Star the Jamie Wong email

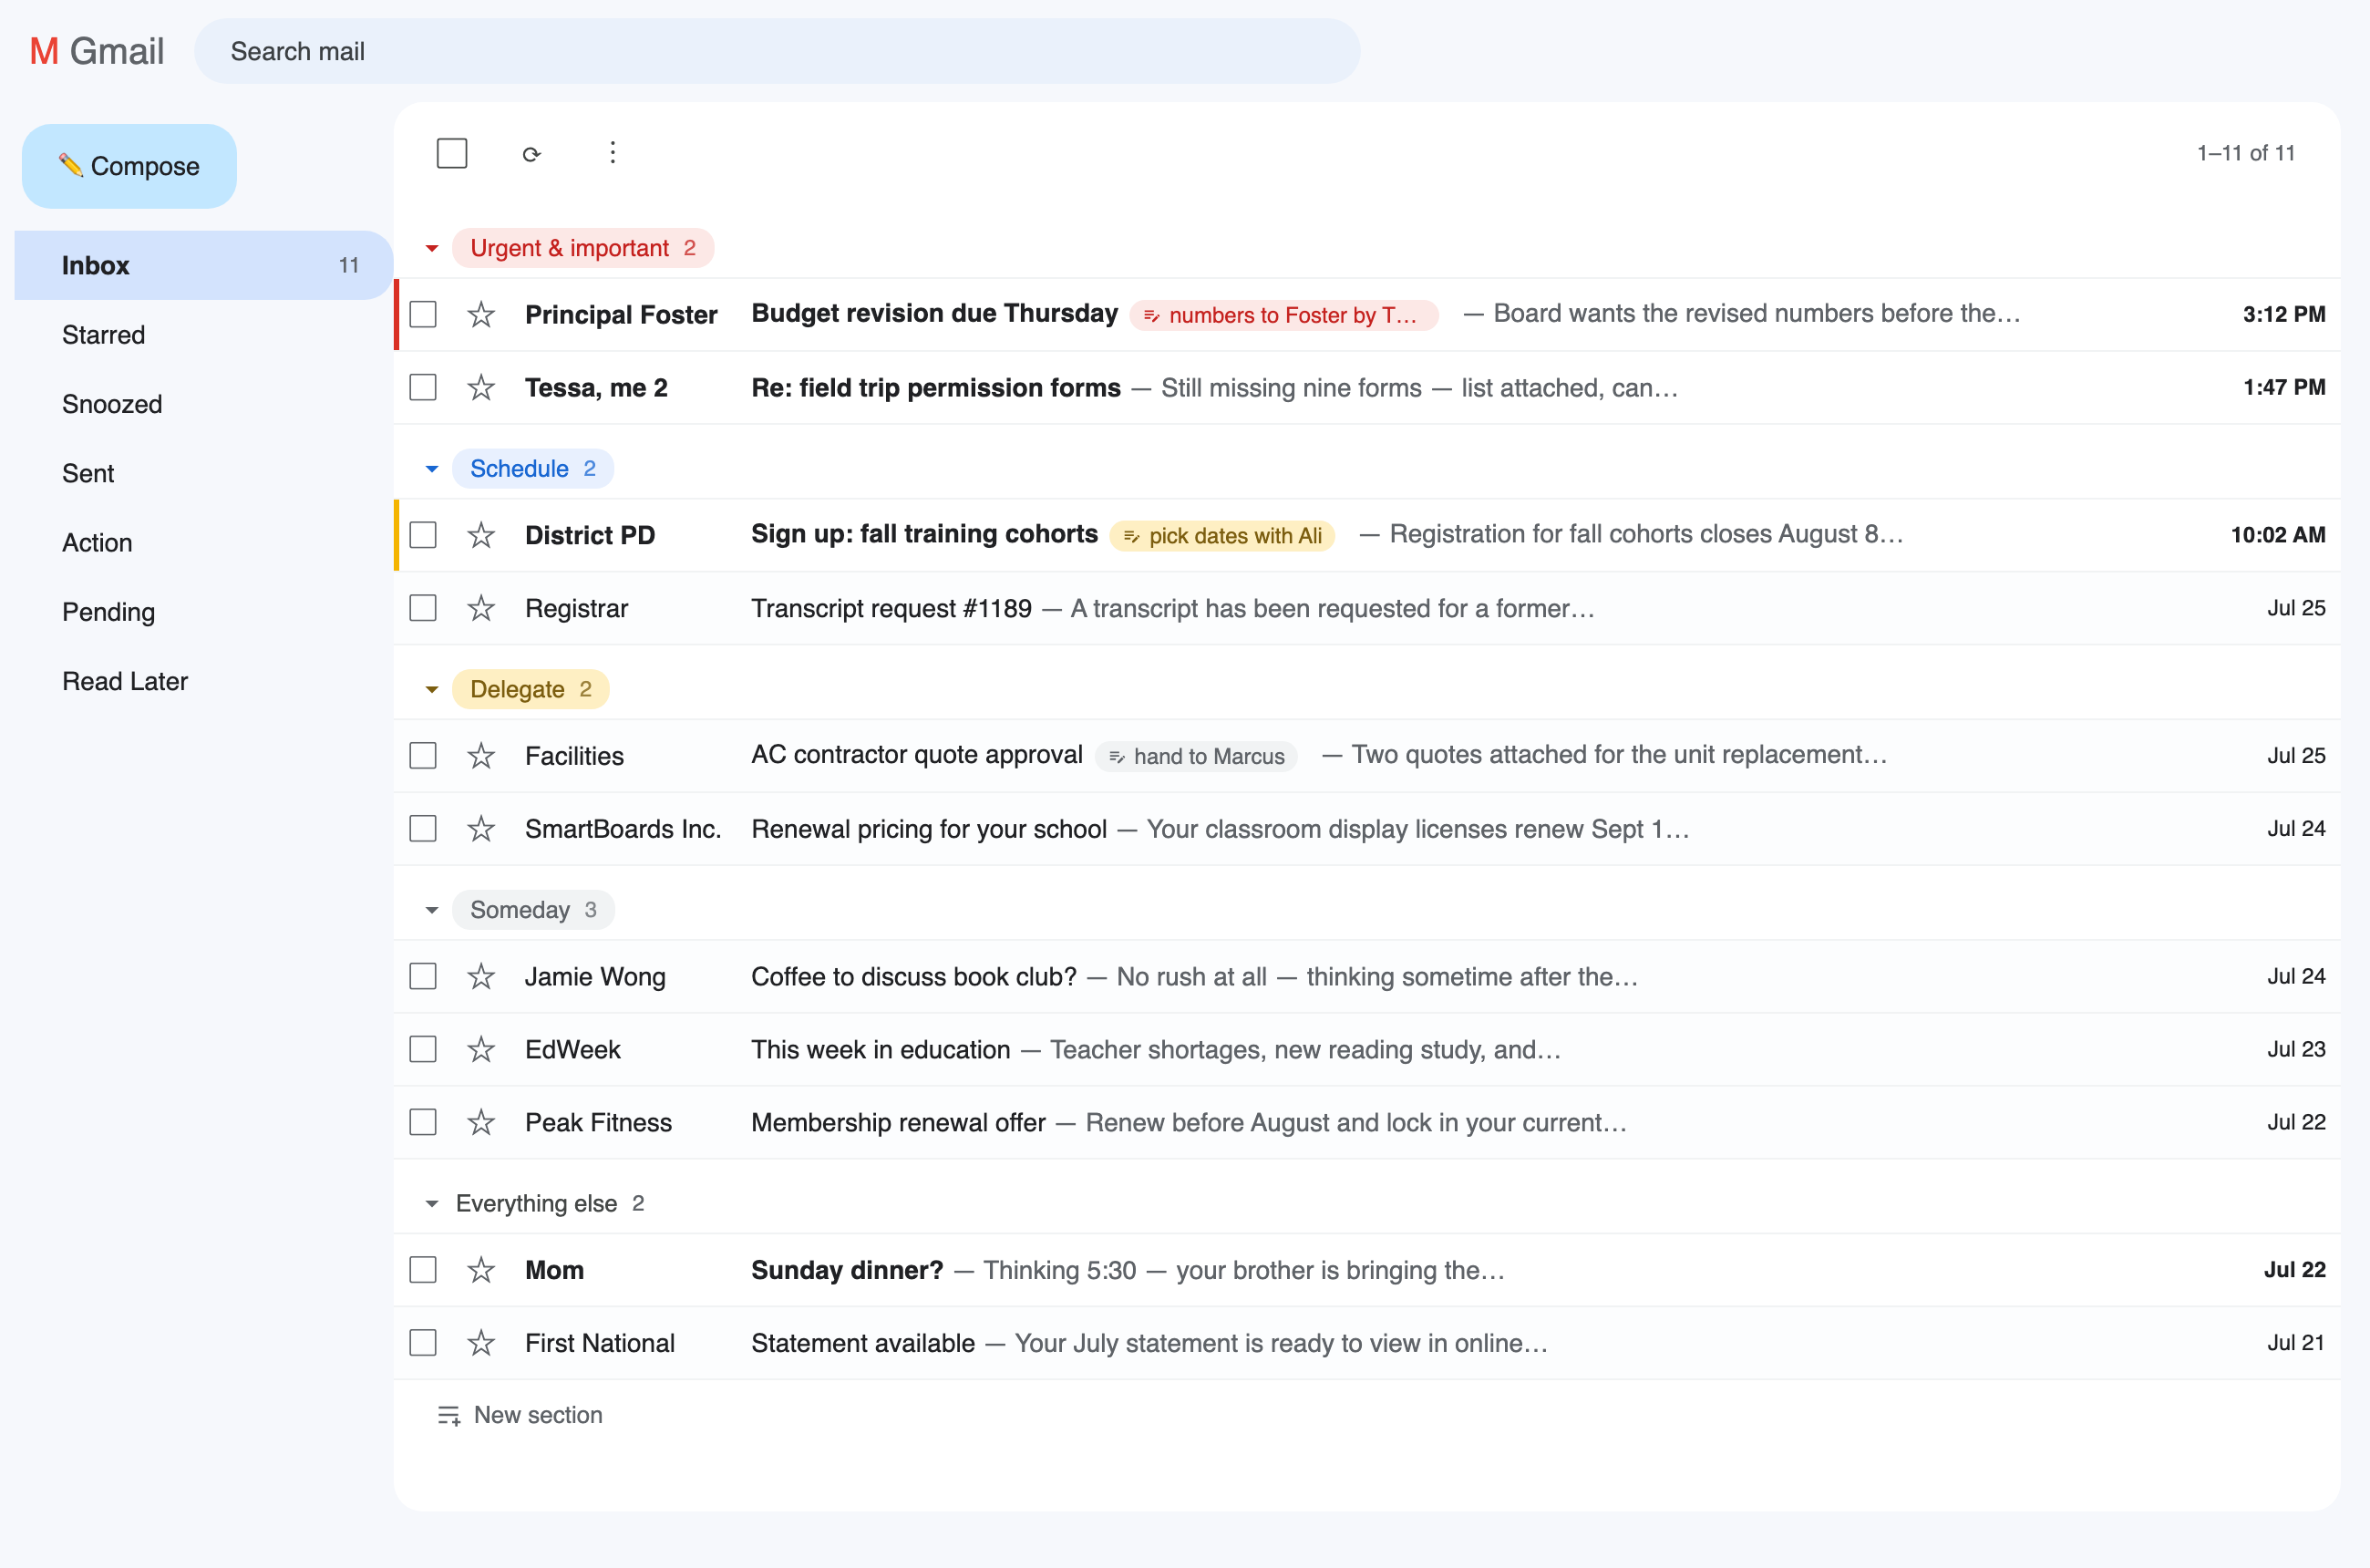tap(481, 977)
